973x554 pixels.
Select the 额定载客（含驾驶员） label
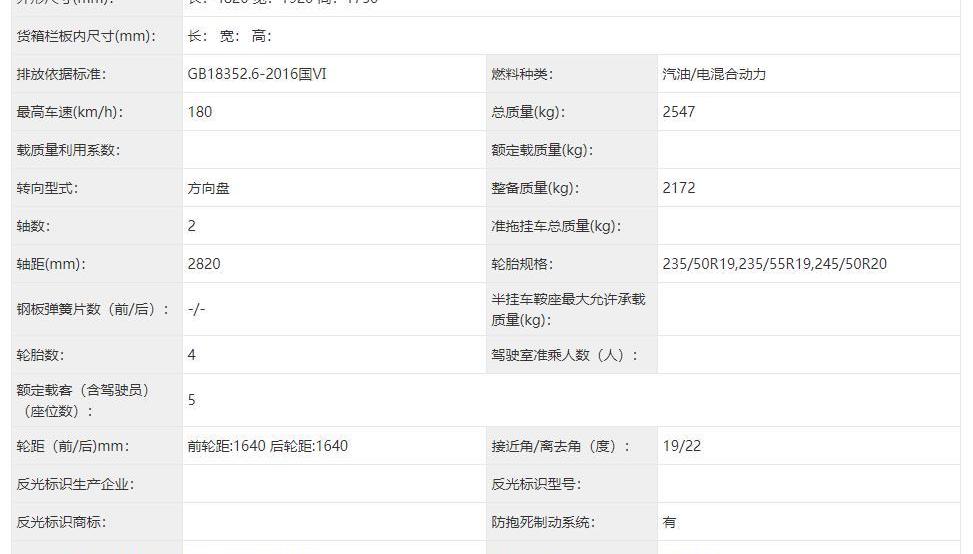(x=83, y=400)
